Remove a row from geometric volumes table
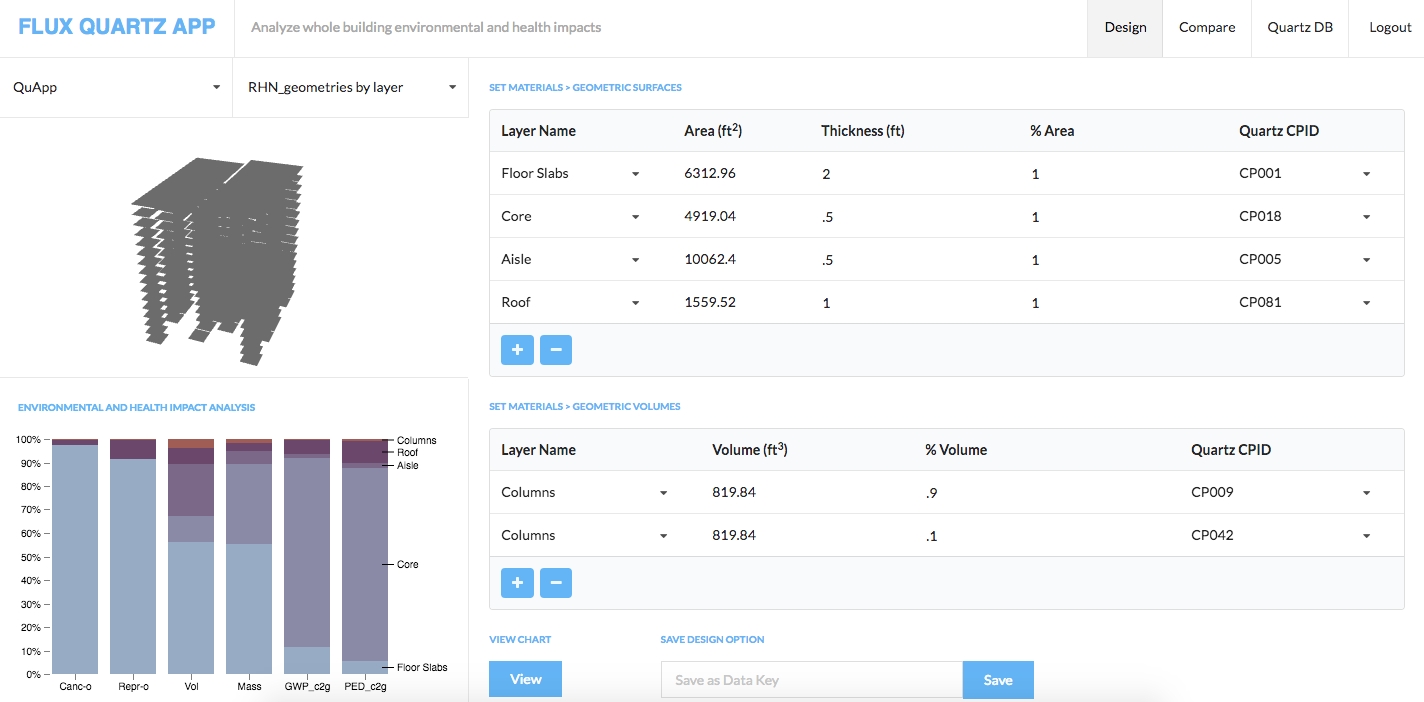The height and width of the screenshot is (702, 1424). tap(556, 583)
